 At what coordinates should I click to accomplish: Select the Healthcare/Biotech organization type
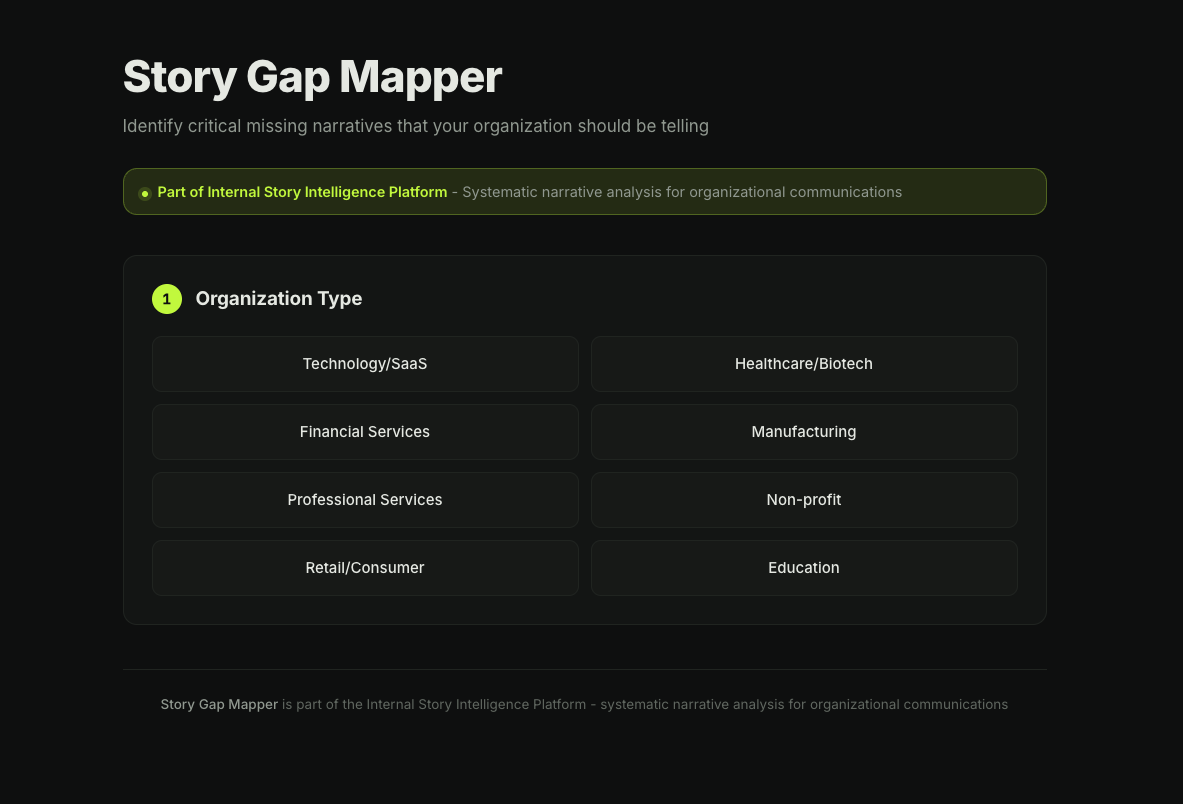pos(804,363)
